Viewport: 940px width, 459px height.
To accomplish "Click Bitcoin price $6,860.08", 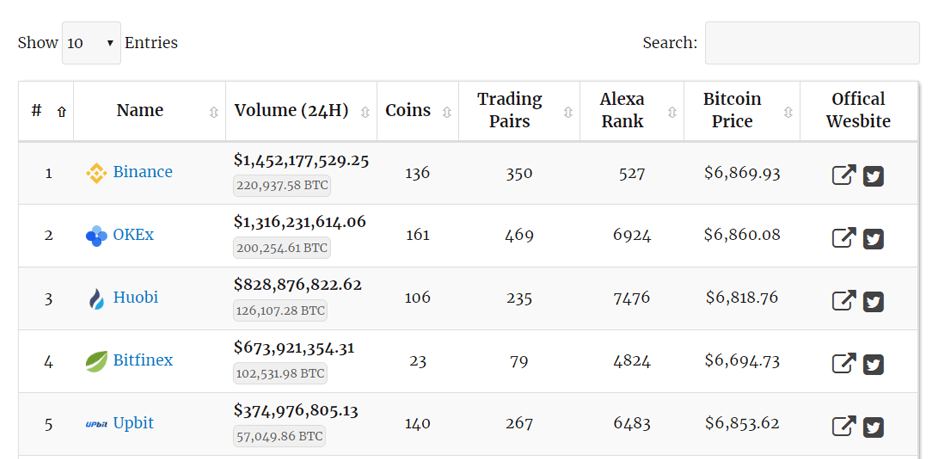I will pyautogui.click(x=742, y=235).
